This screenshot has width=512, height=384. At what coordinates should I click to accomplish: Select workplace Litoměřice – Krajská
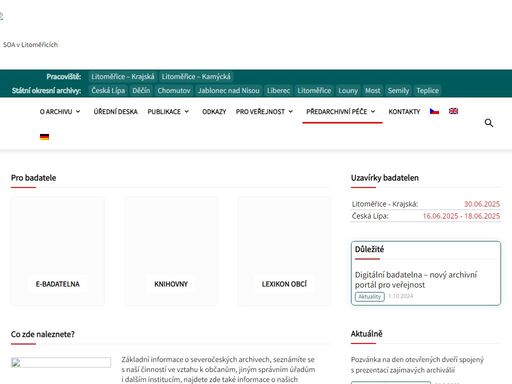(123, 77)
